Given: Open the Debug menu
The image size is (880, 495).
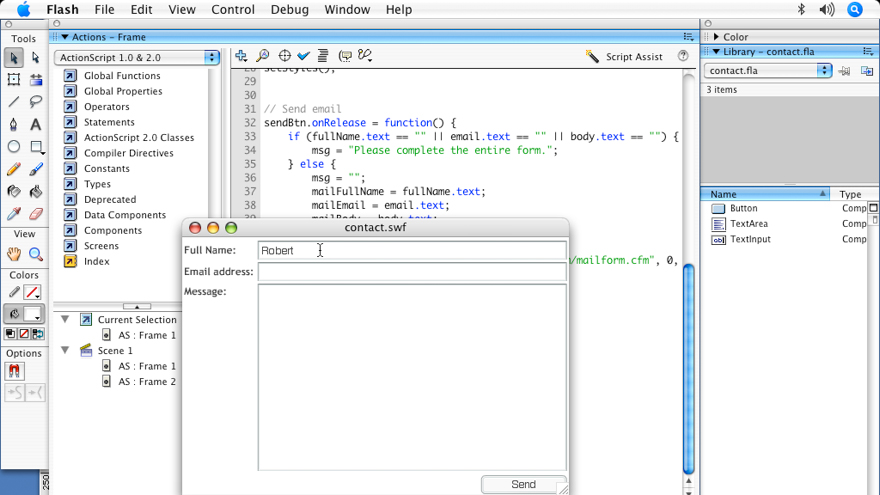Looking at the screenshot, I should click(290, 10).
